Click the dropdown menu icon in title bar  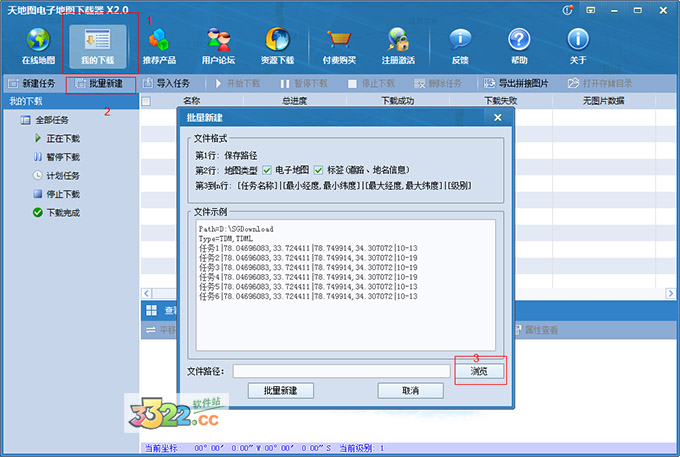[x=591, y=10]
